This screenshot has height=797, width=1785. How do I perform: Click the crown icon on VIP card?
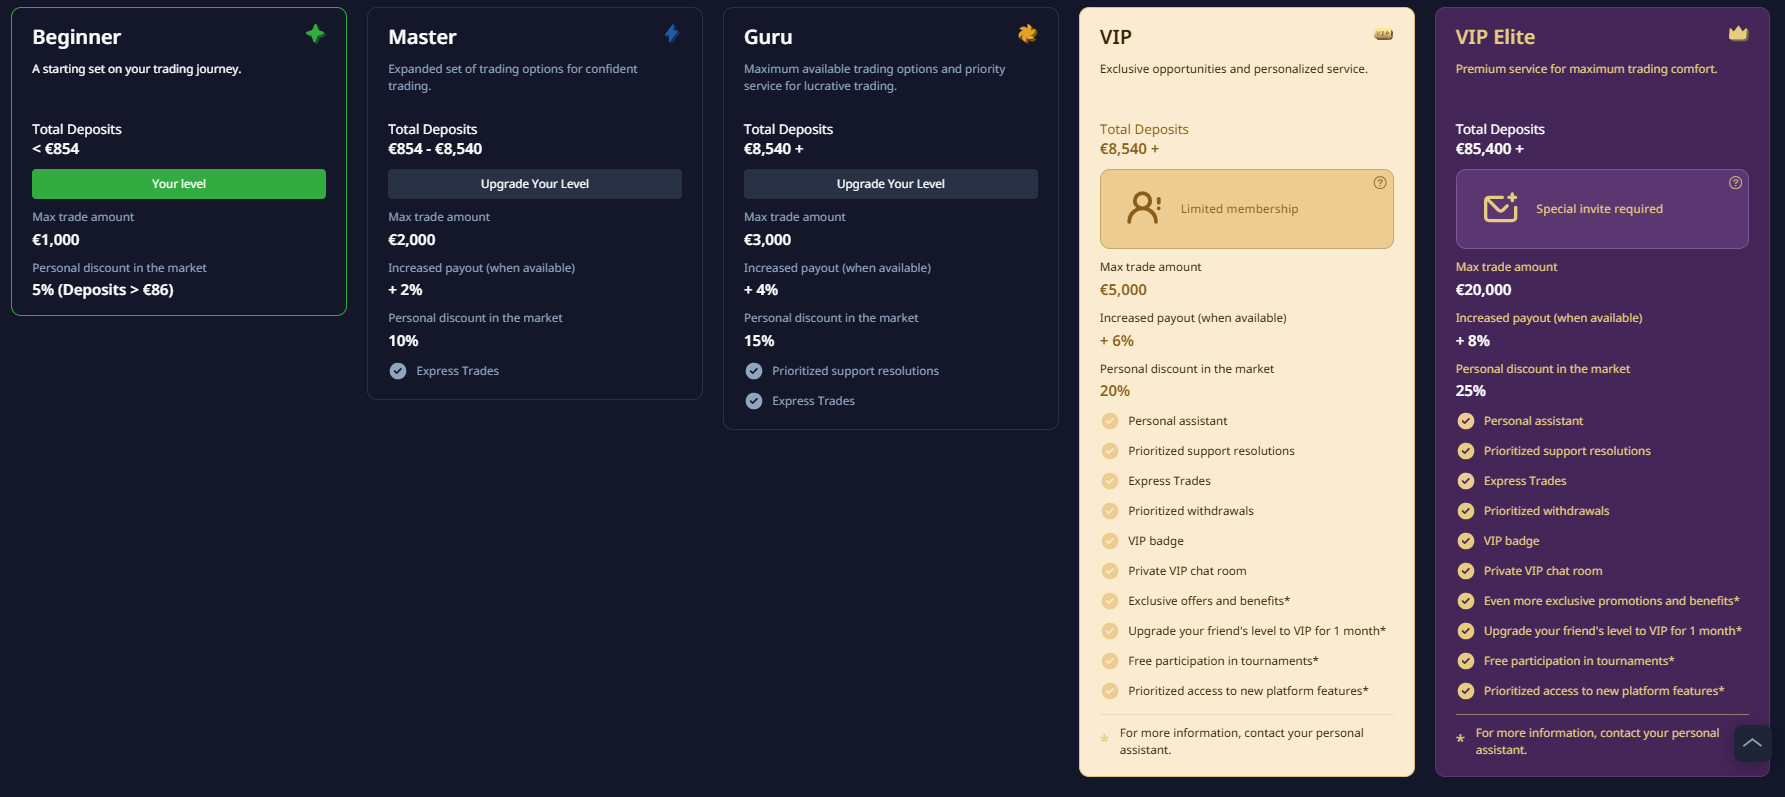(x=1383, y=34)
